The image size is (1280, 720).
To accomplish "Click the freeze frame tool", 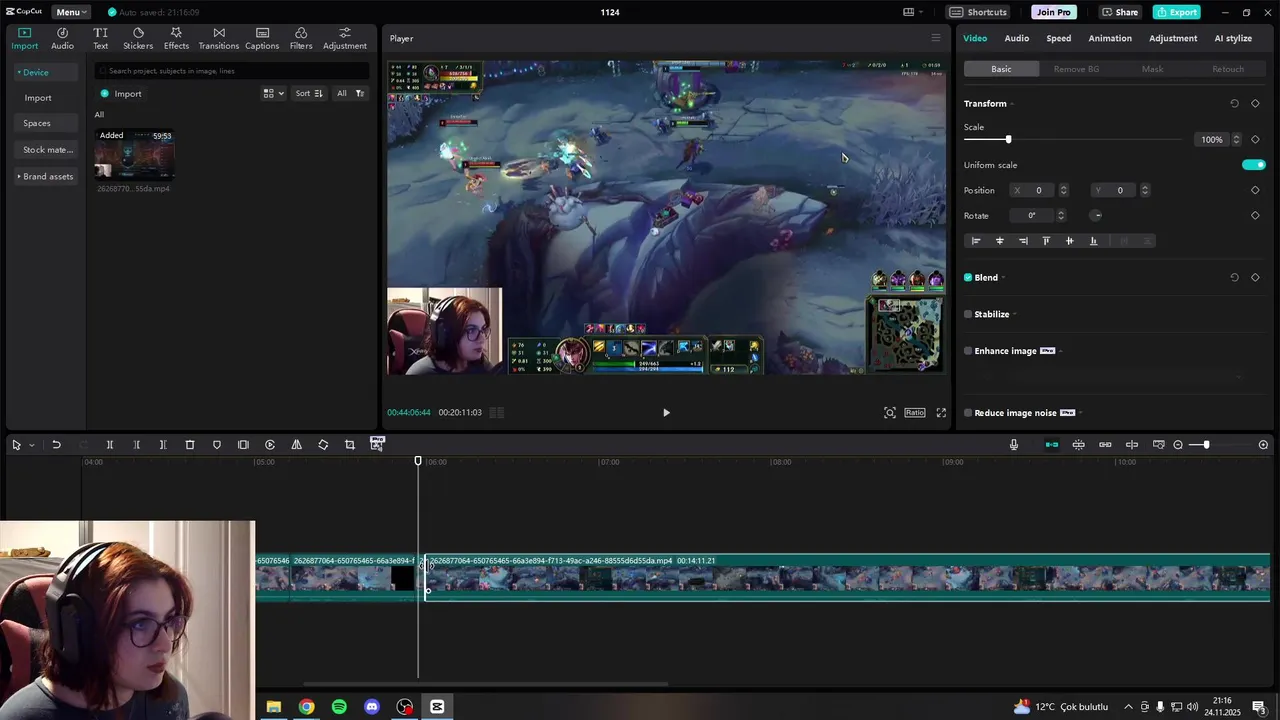I will click(243, 445).
